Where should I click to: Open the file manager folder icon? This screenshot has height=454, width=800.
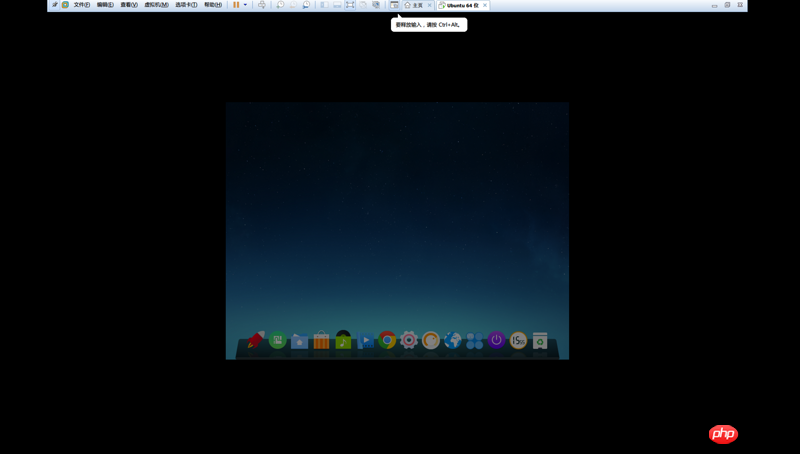(299, 341)
